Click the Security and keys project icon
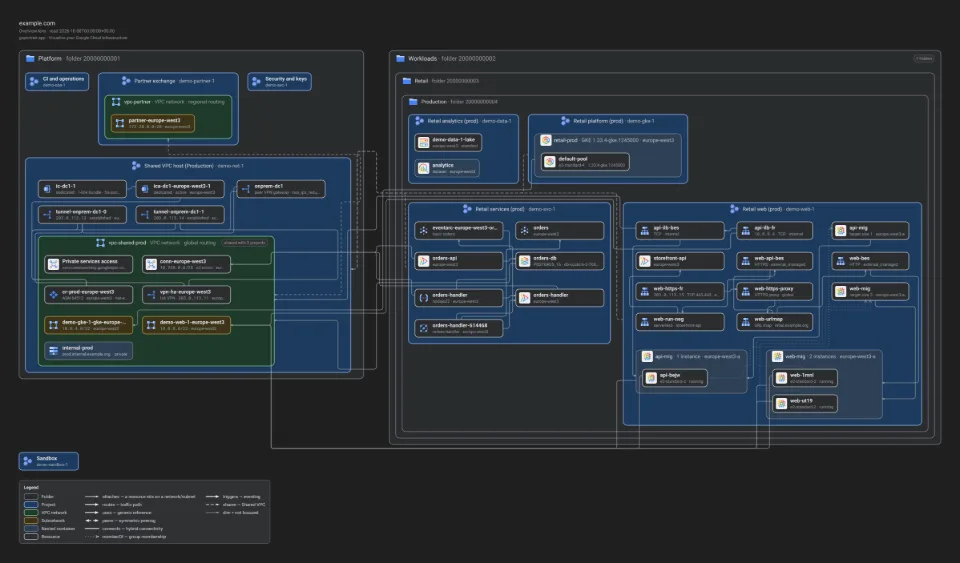The image size is (960, 563). pyautogui.click(x=257, y=81)
